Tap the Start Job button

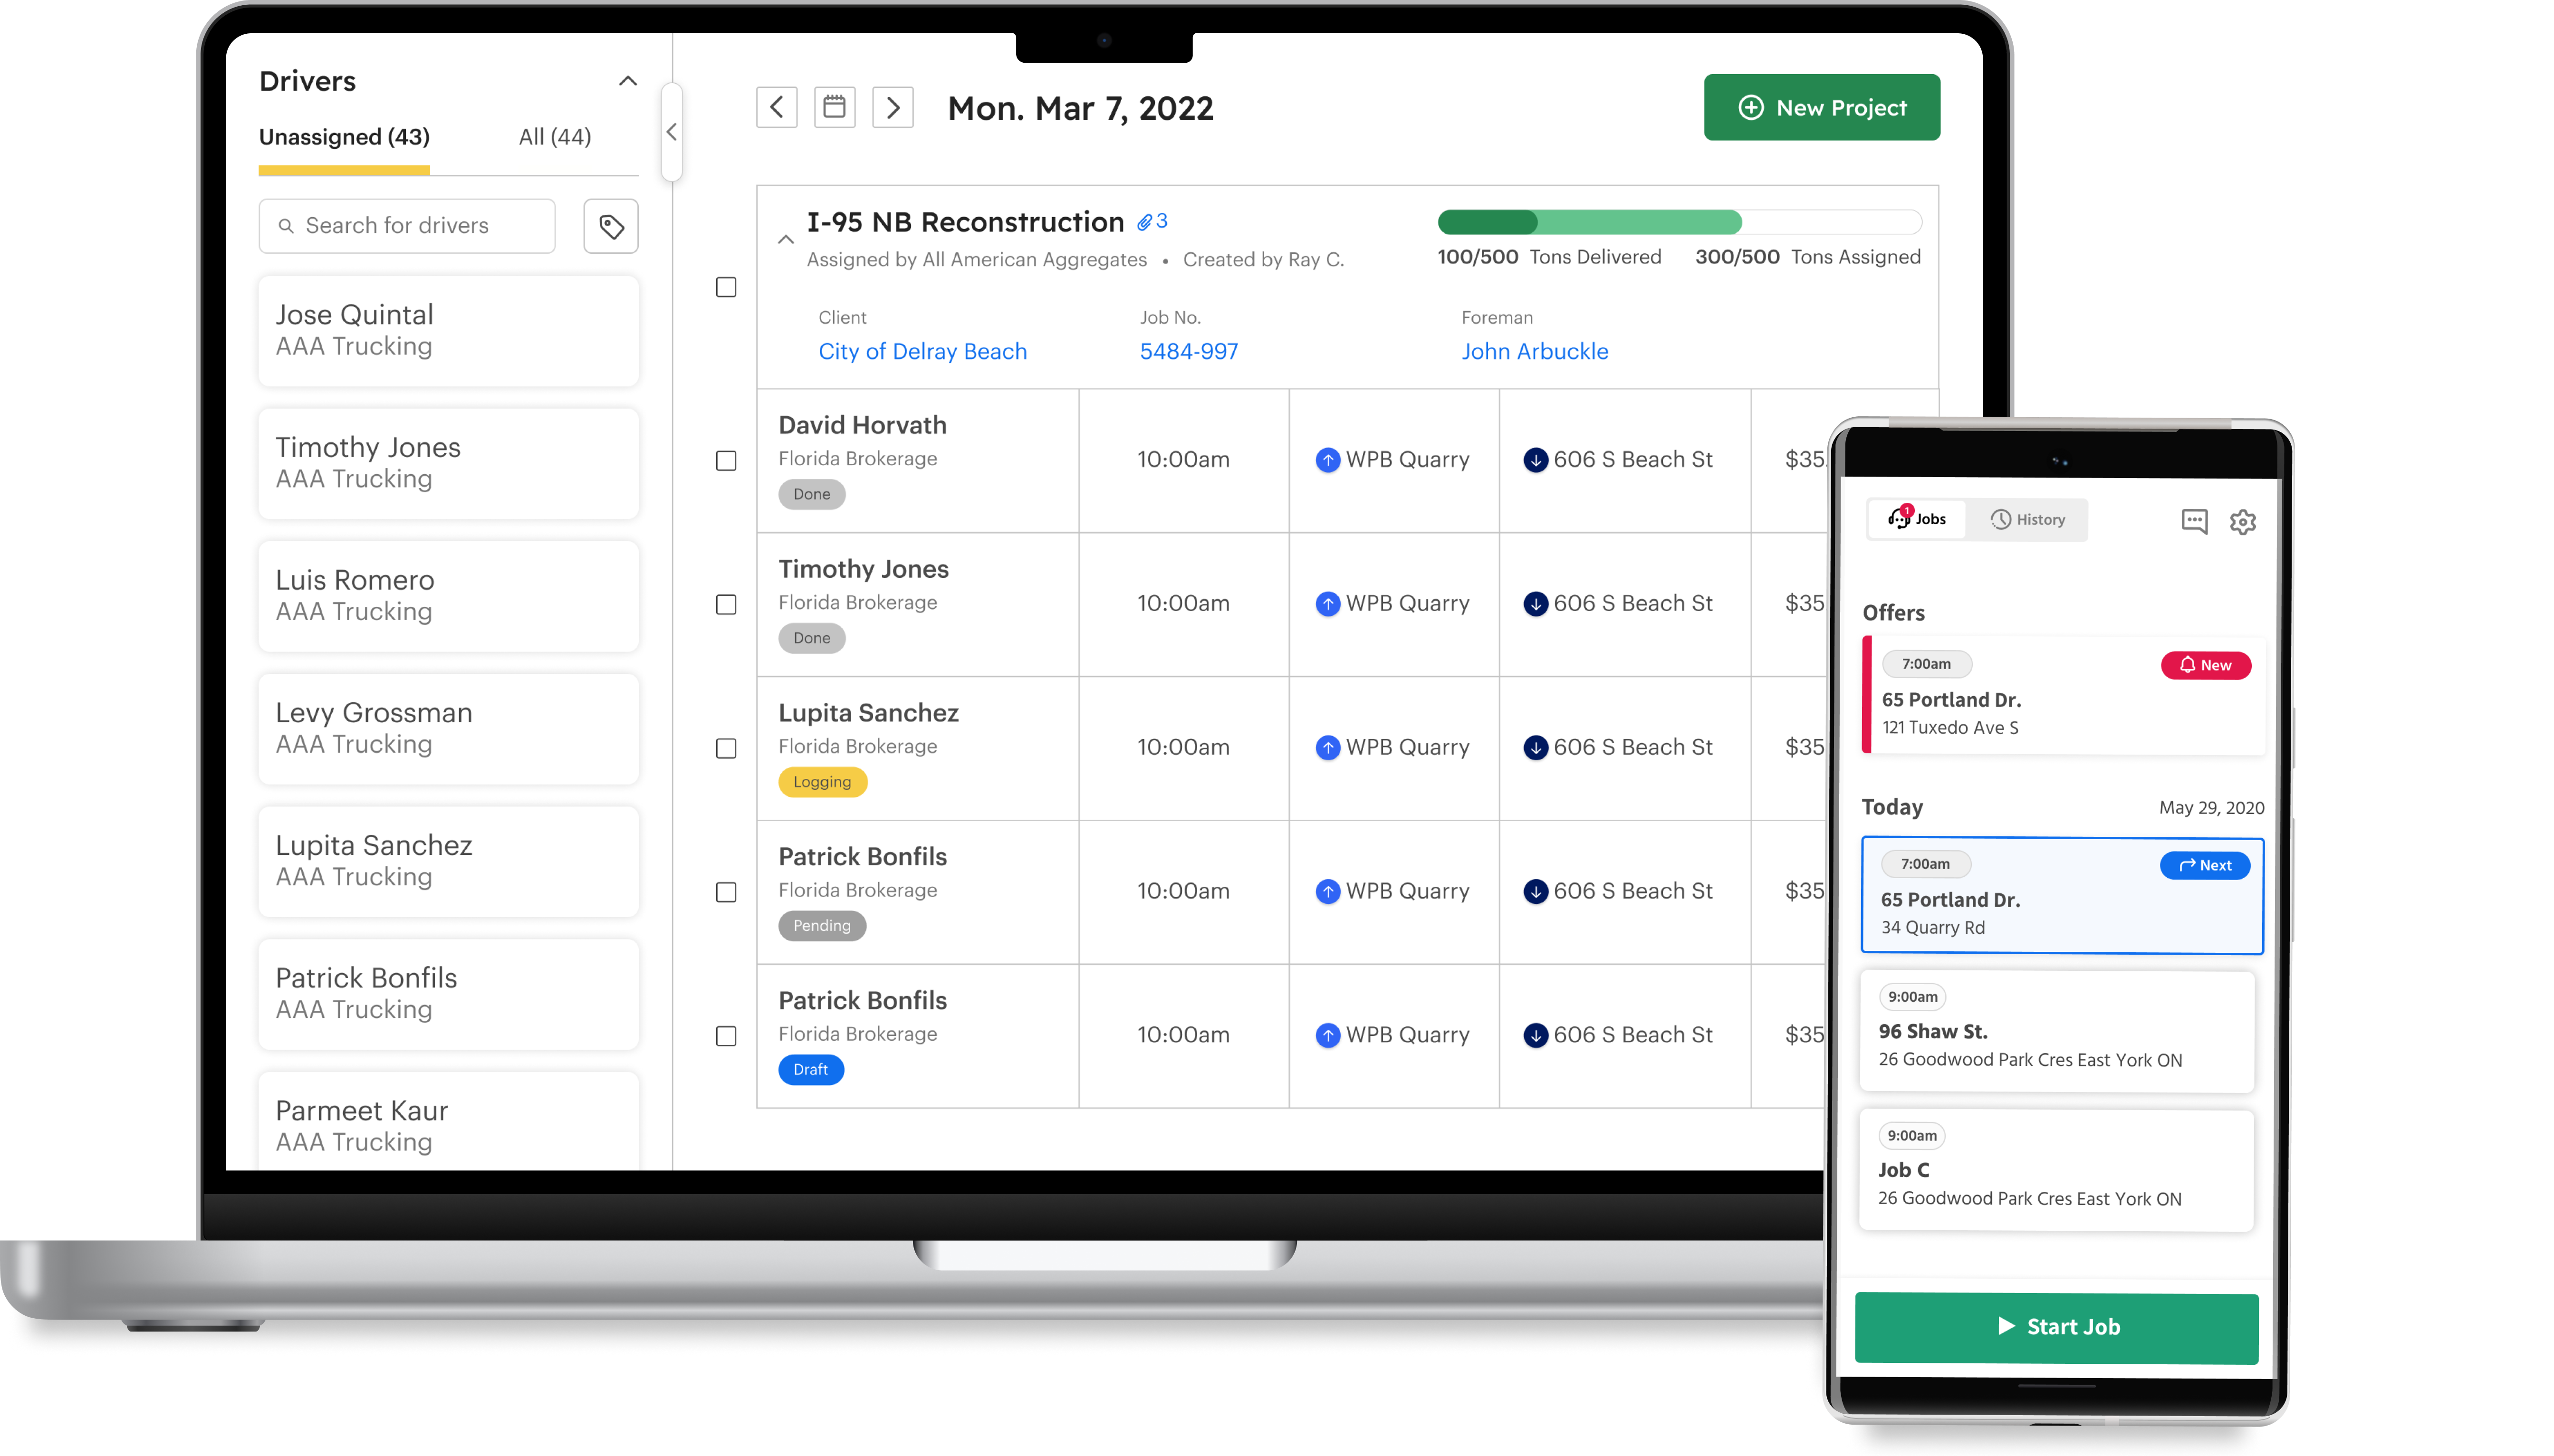click(x=2056, y=1327)
